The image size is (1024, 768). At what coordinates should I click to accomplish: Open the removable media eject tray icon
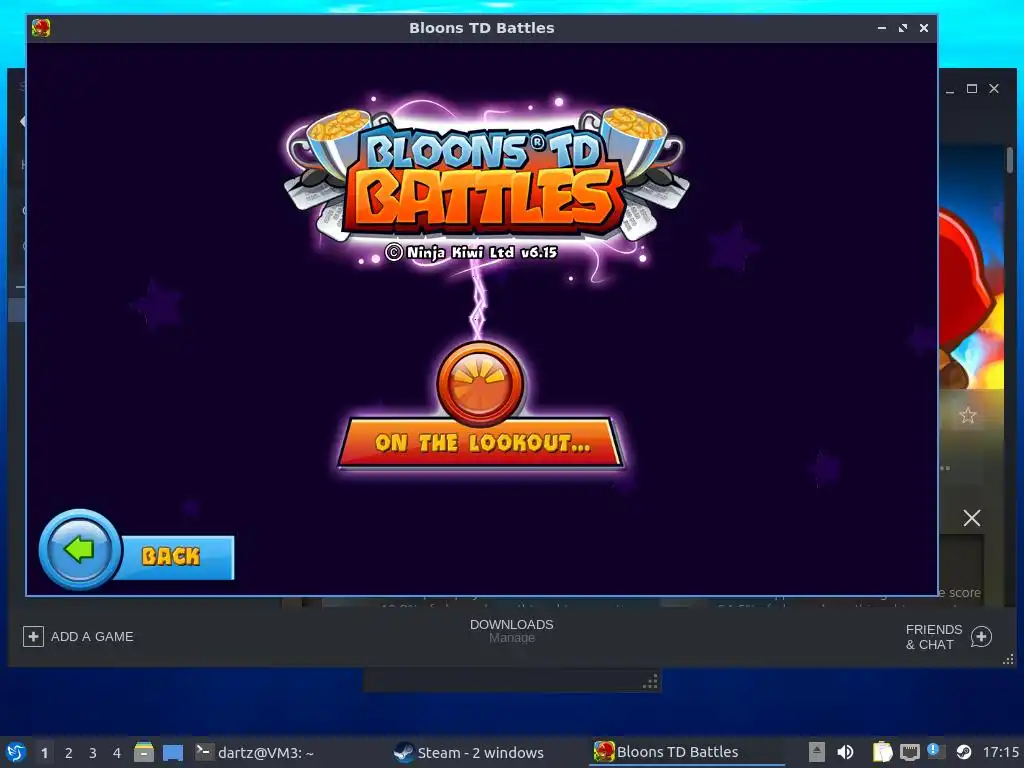tap(816, 752)
